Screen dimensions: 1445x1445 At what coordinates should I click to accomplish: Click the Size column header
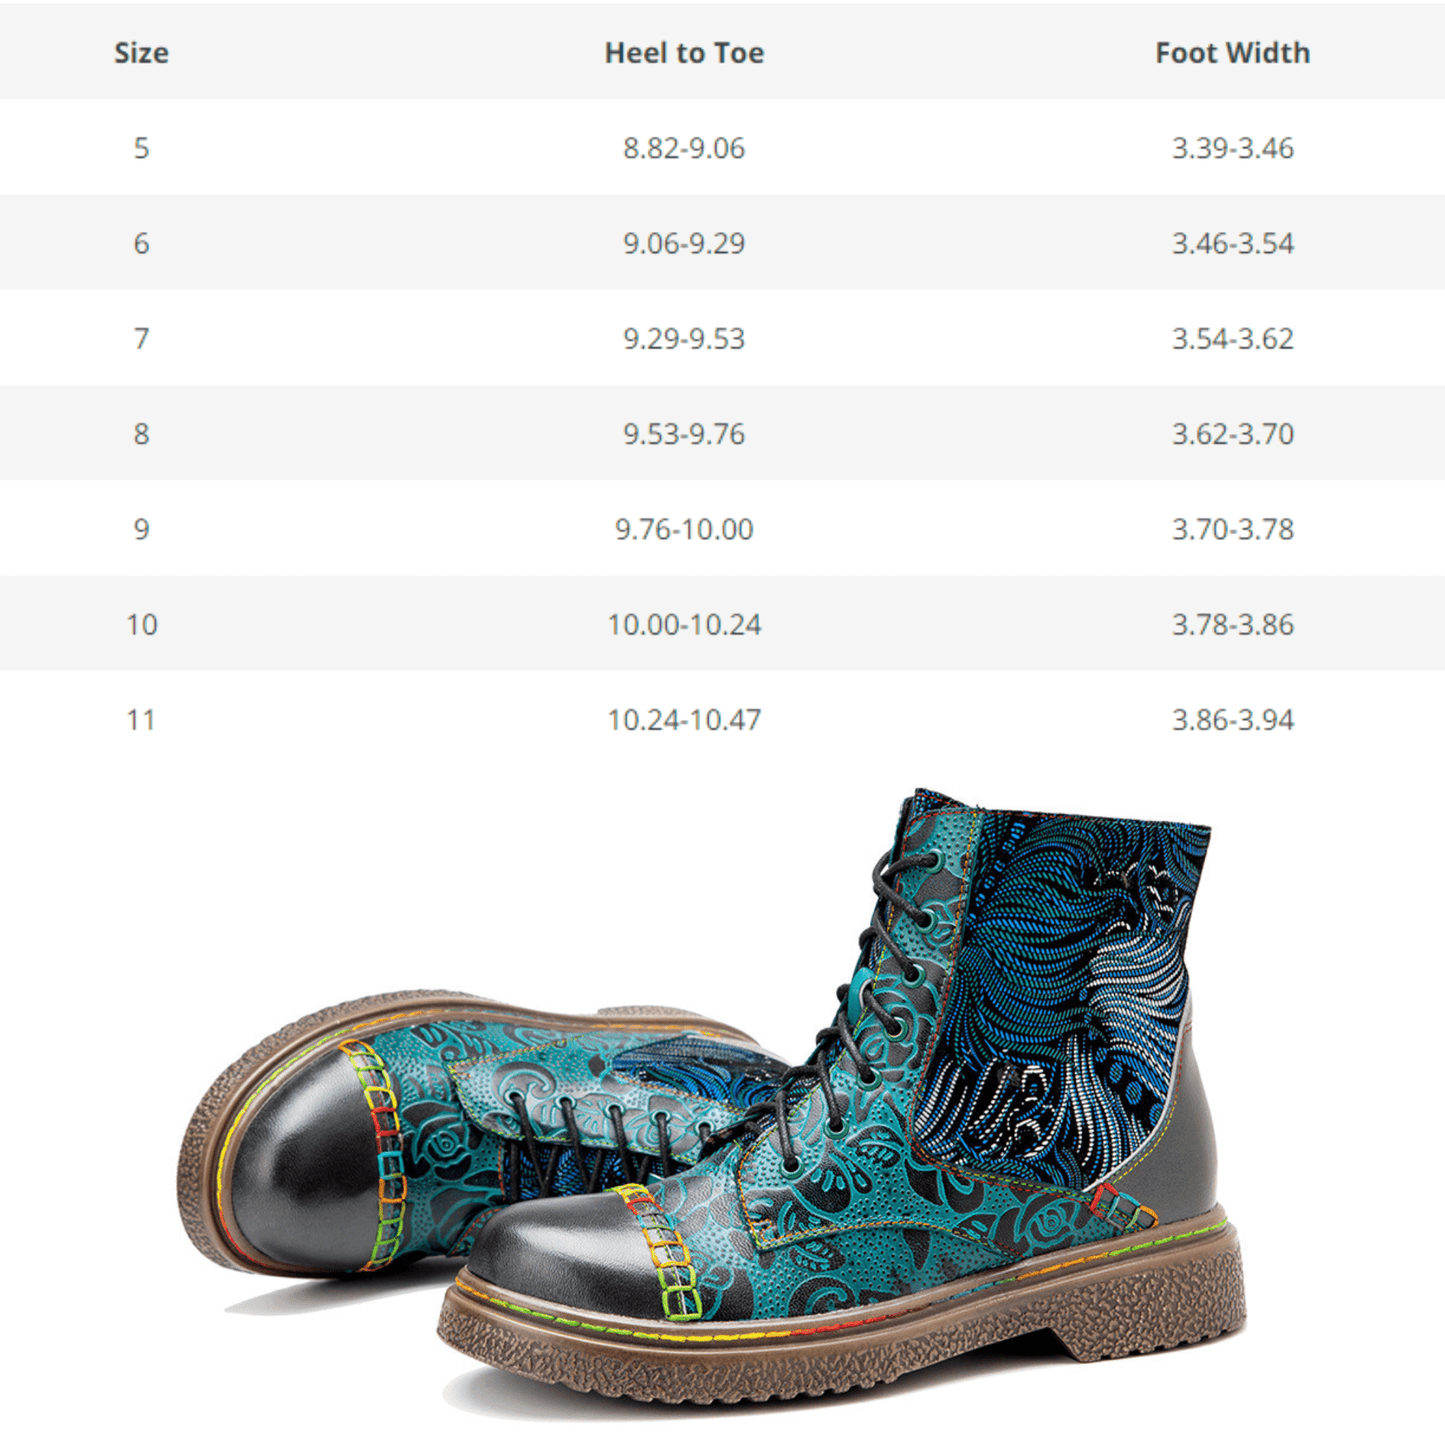click(x=141, y=53)
